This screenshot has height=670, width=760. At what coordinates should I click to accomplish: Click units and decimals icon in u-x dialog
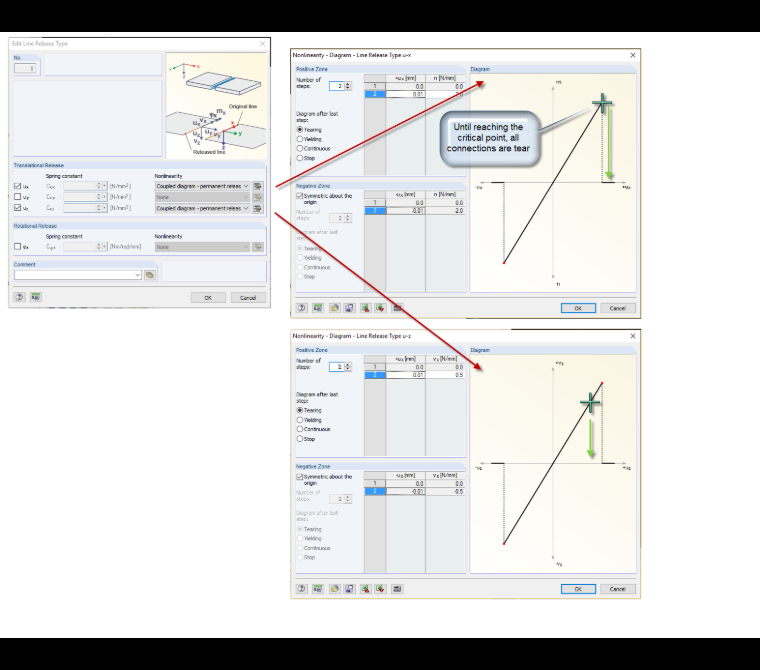(318, 308)
